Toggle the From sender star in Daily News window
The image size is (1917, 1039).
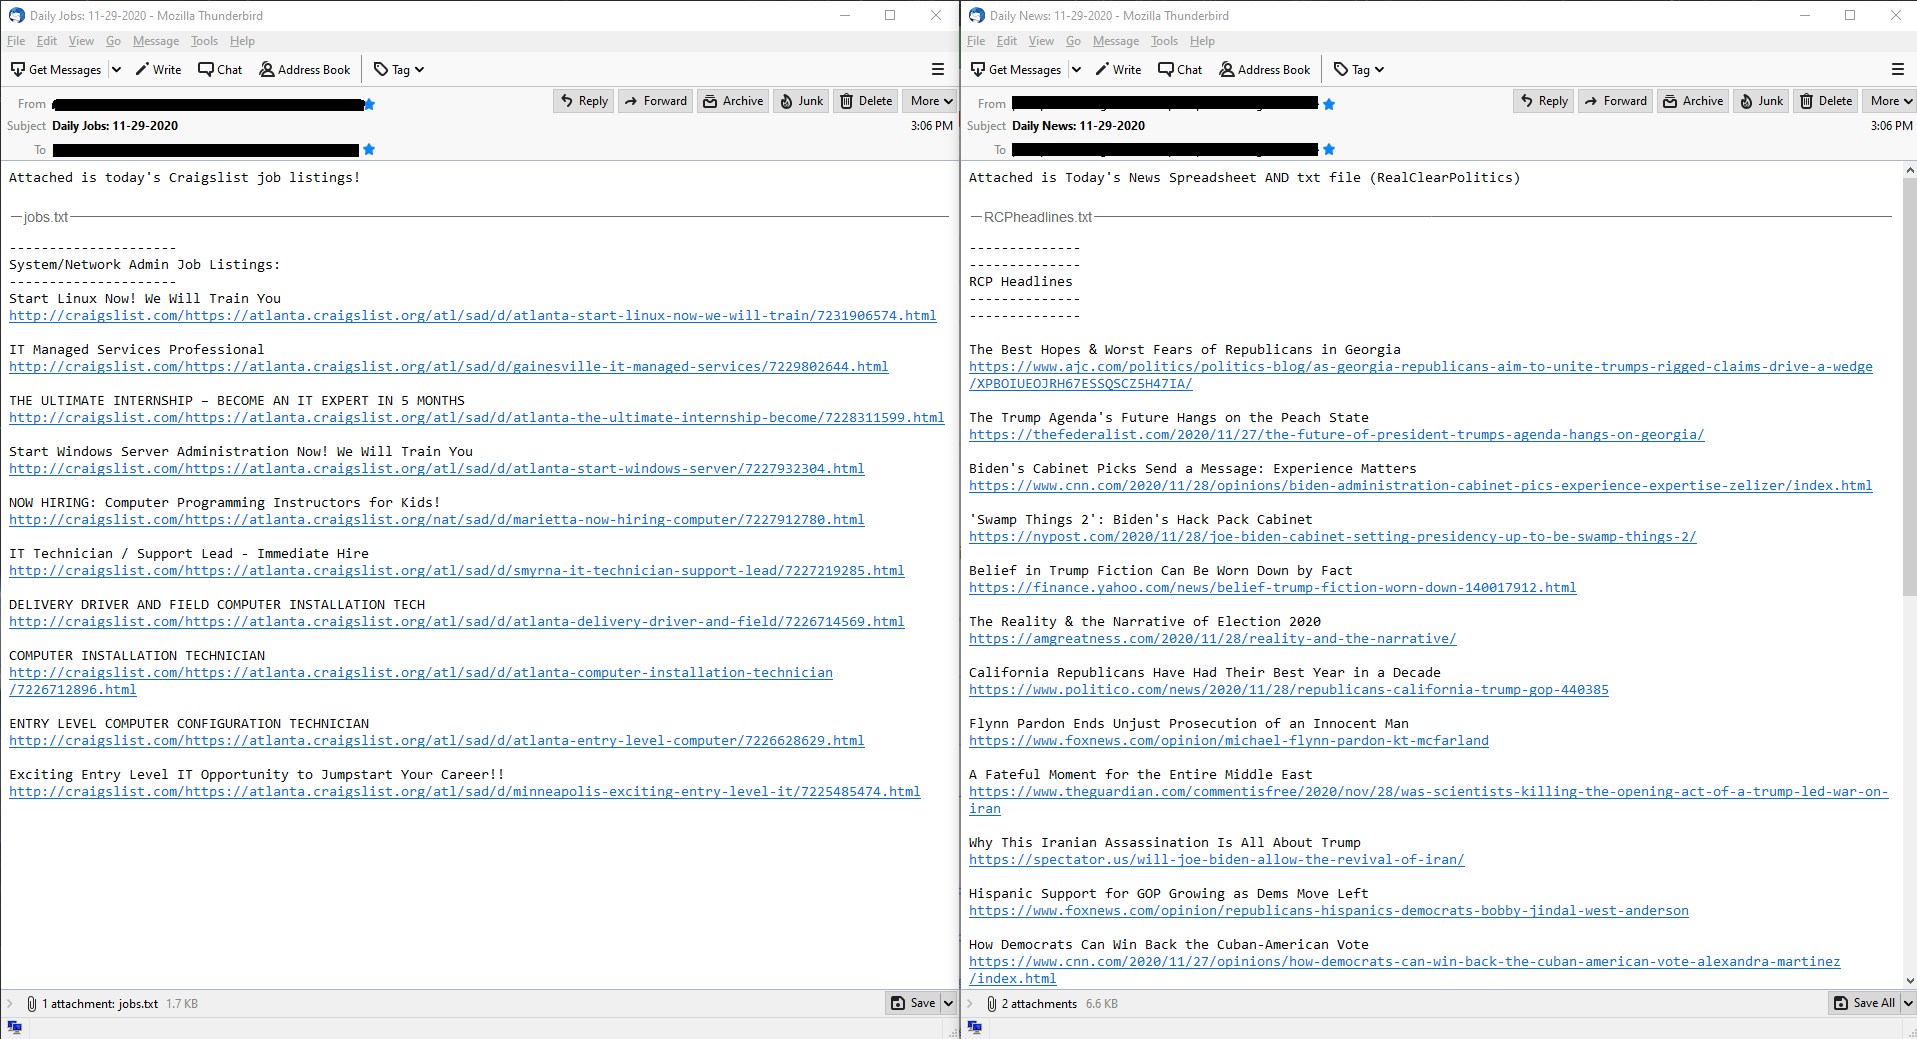point(1329,104)
